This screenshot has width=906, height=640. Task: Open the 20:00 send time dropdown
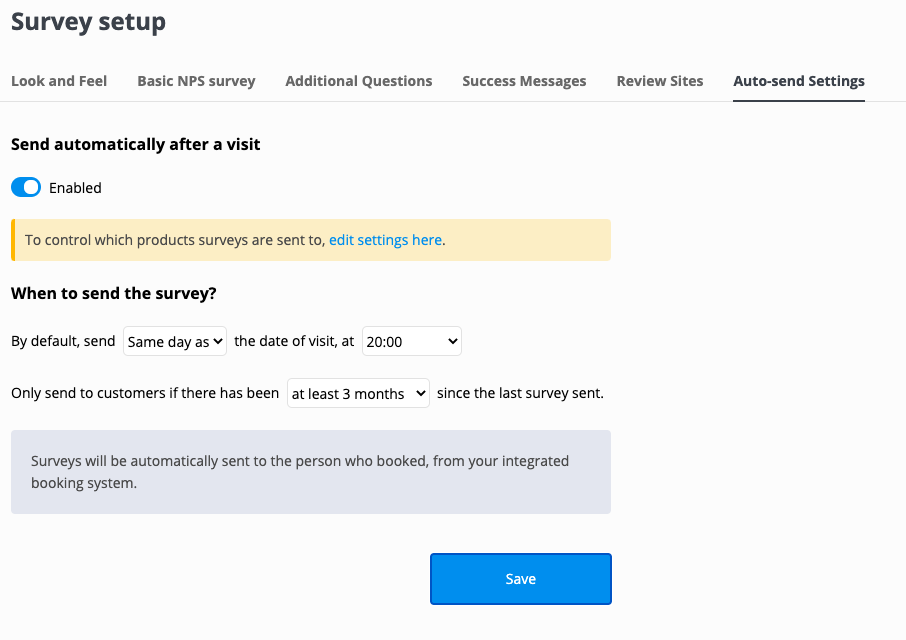click(411, 341)
